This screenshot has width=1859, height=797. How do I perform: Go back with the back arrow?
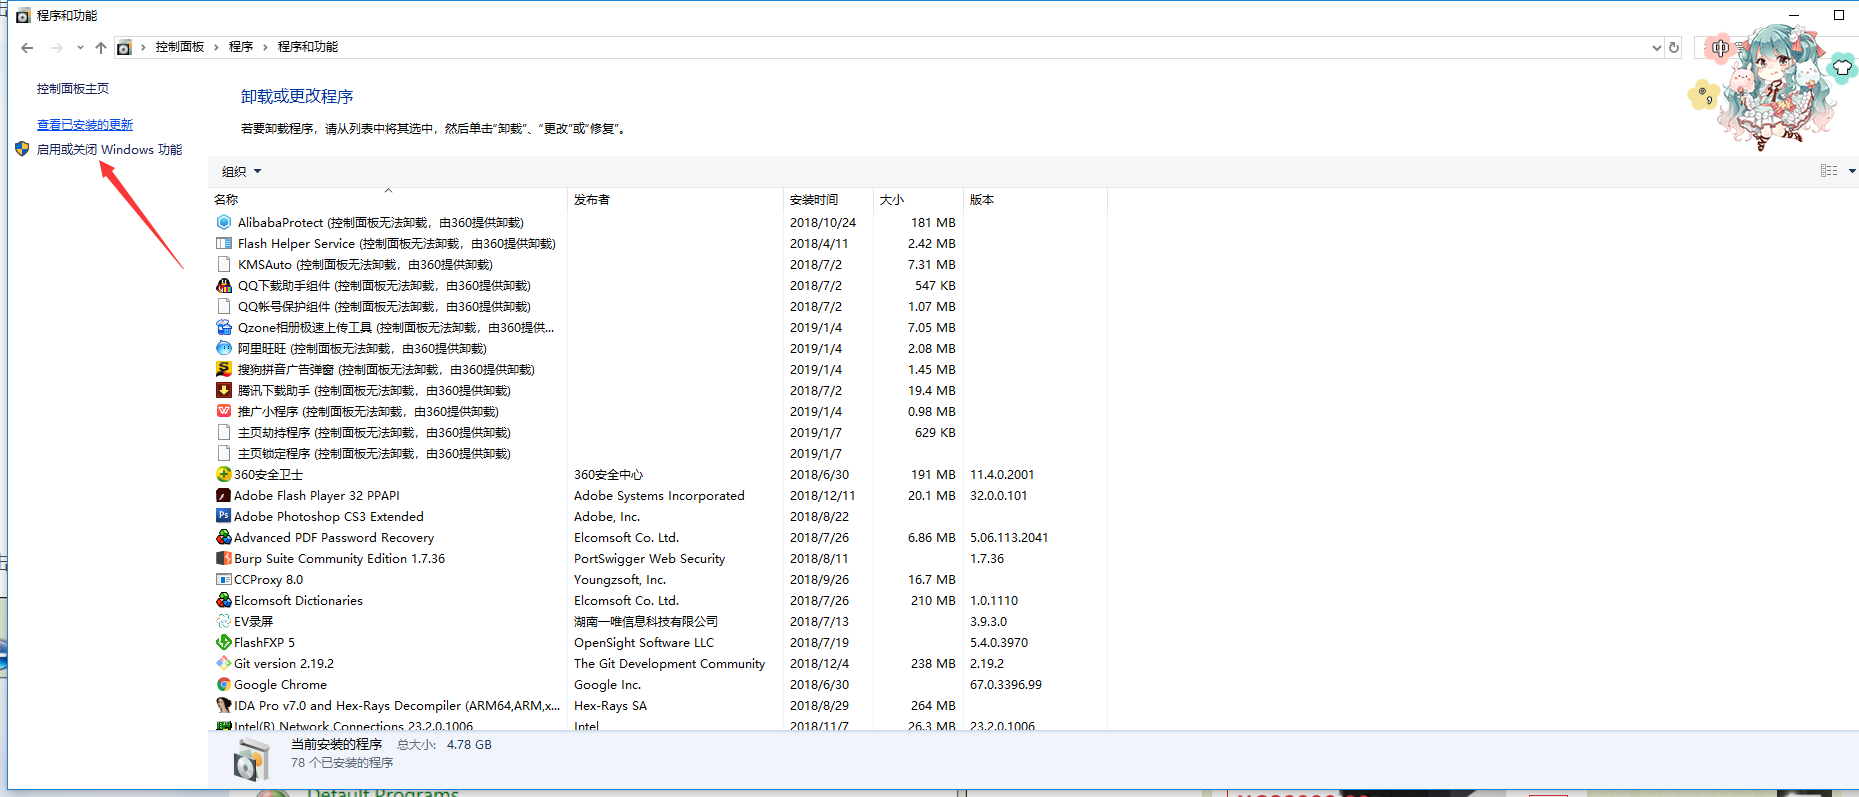pyautogui.click(x=27, y=47)
